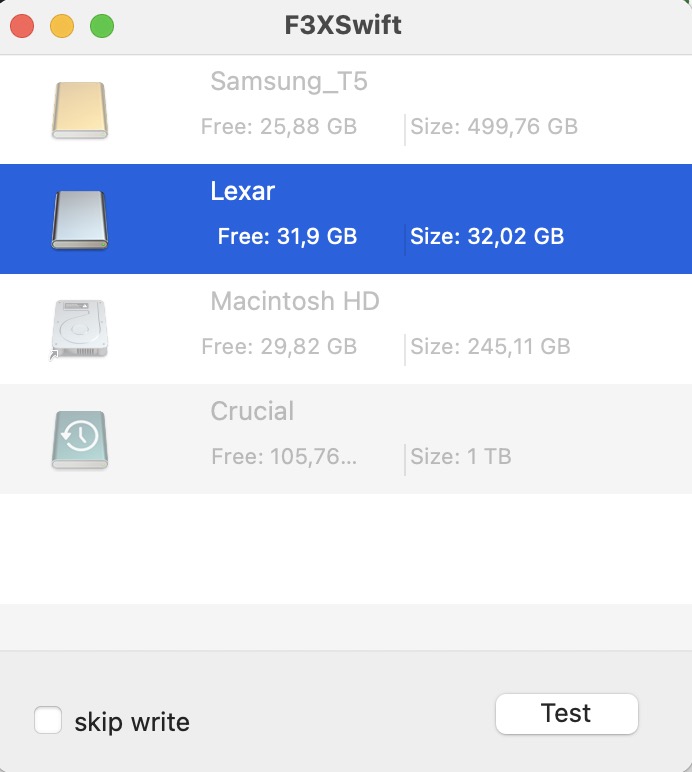This screenshot has height=772, width=692.
Task: Click the Crucial Time Machine drive icon
Action: [x=80, y=439]
